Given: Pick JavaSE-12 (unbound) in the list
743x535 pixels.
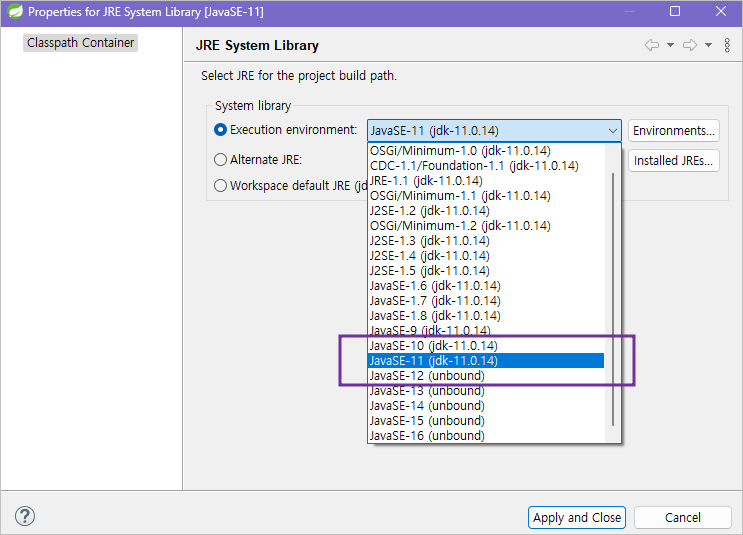Looking at the screenshot, I should click(486, 376).
